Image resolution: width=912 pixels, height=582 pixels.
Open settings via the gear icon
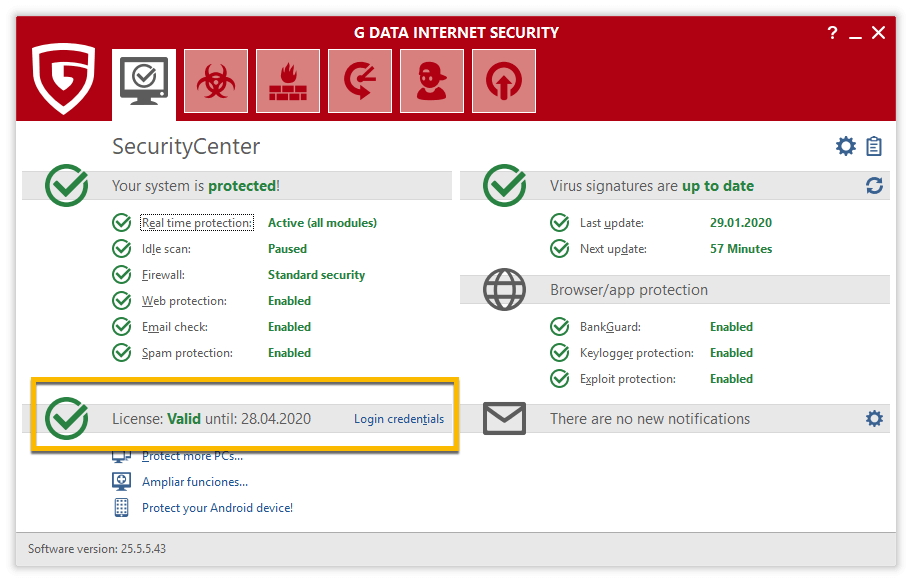tap(845, 145)
